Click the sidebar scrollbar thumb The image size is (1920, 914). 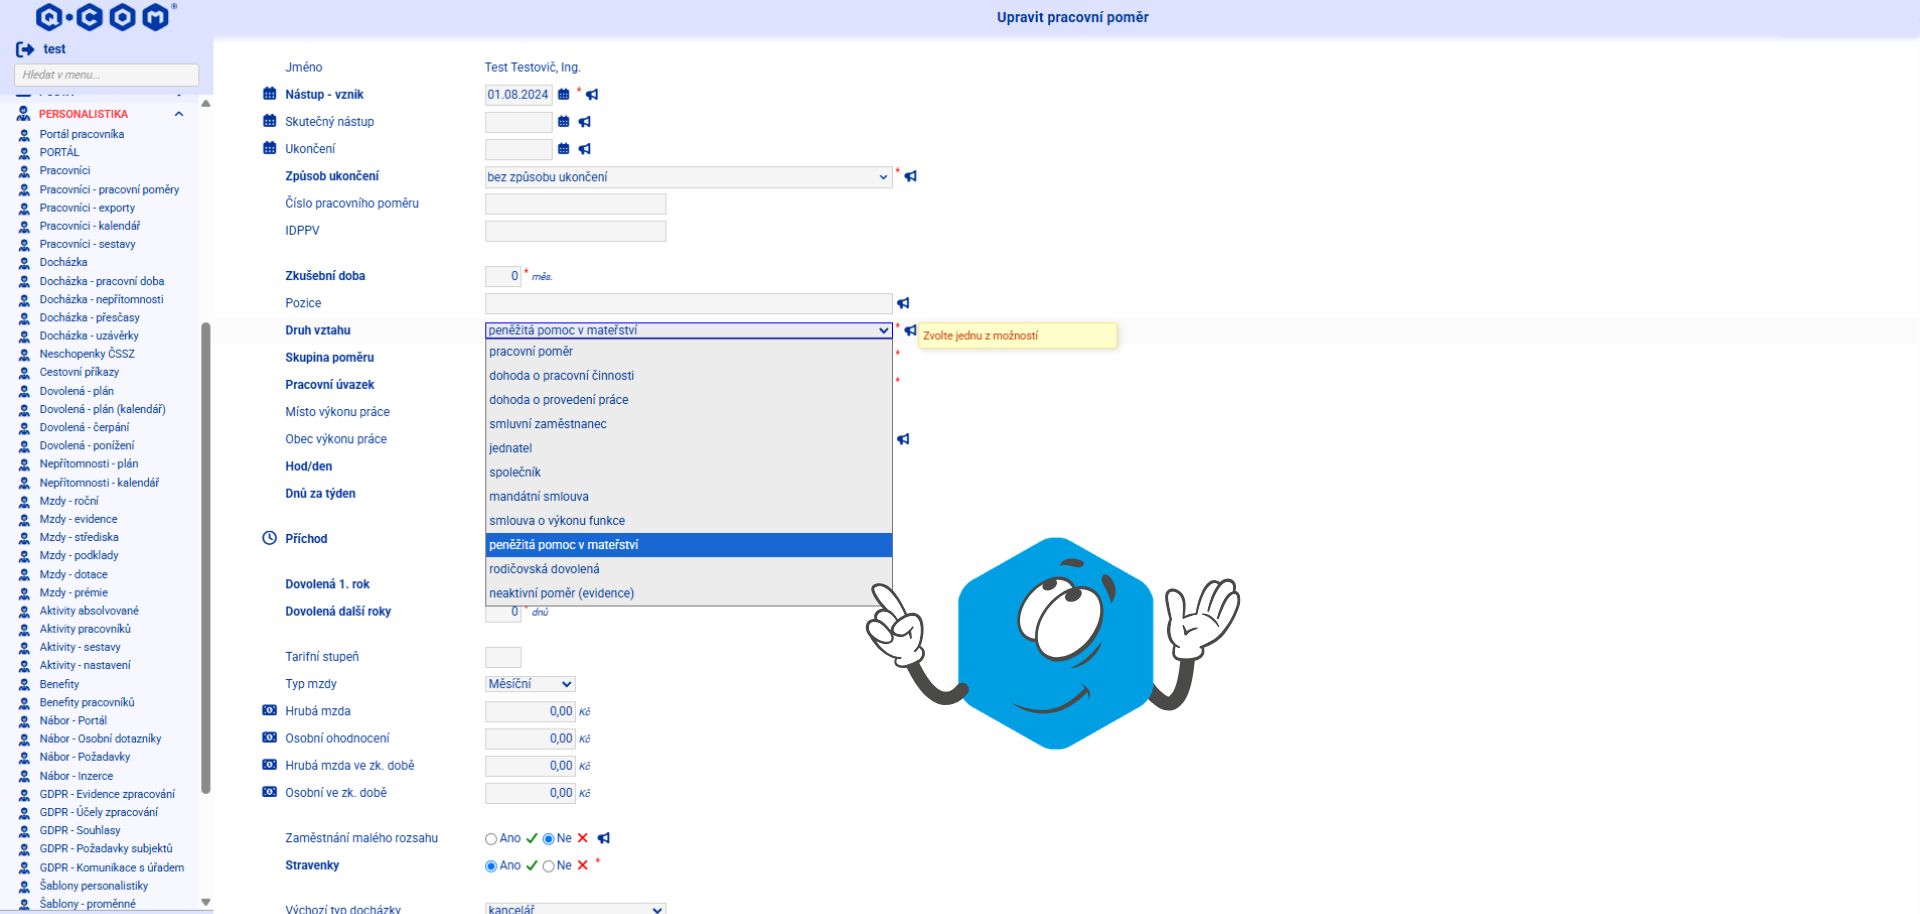pyautogui.click(x=206, y=557)
